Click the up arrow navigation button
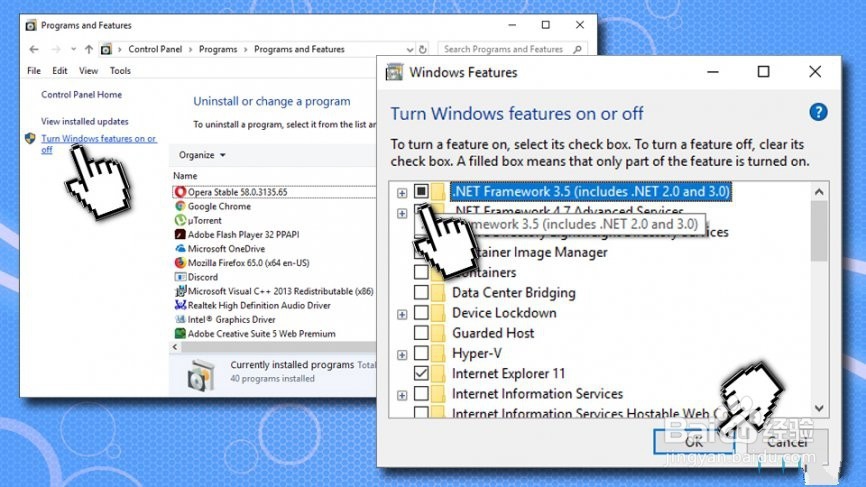The image size is (866, 487). tap(88, 49)
